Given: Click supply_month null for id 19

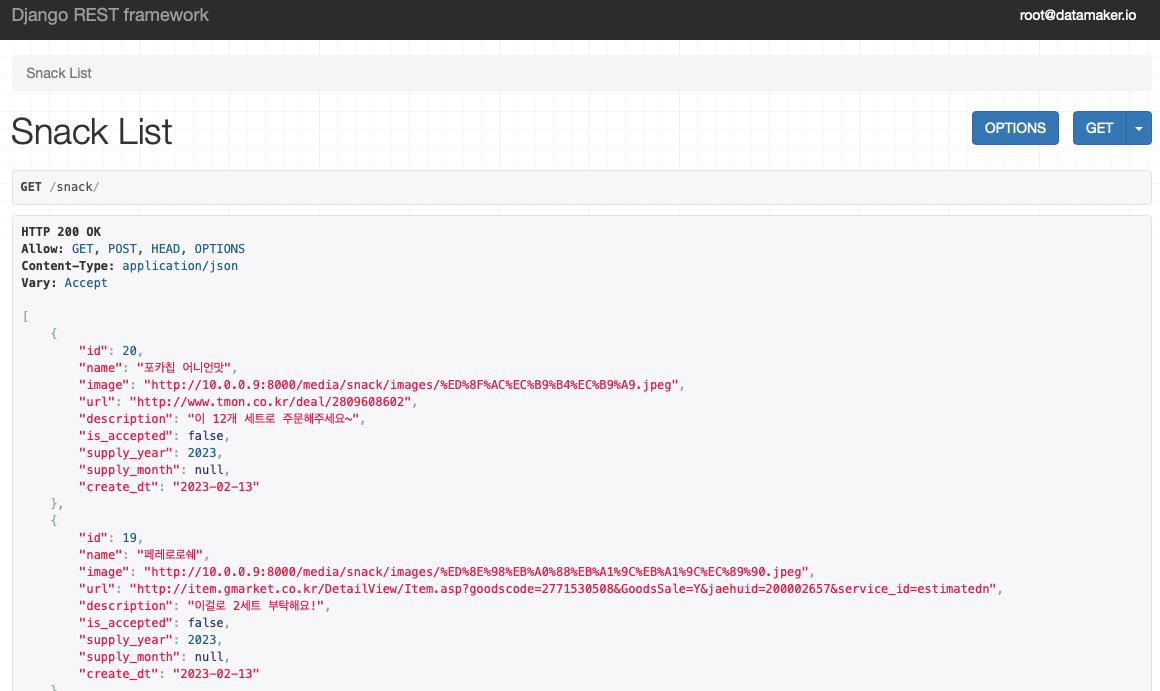Looking at the screenshot, I should coord(209,657).
